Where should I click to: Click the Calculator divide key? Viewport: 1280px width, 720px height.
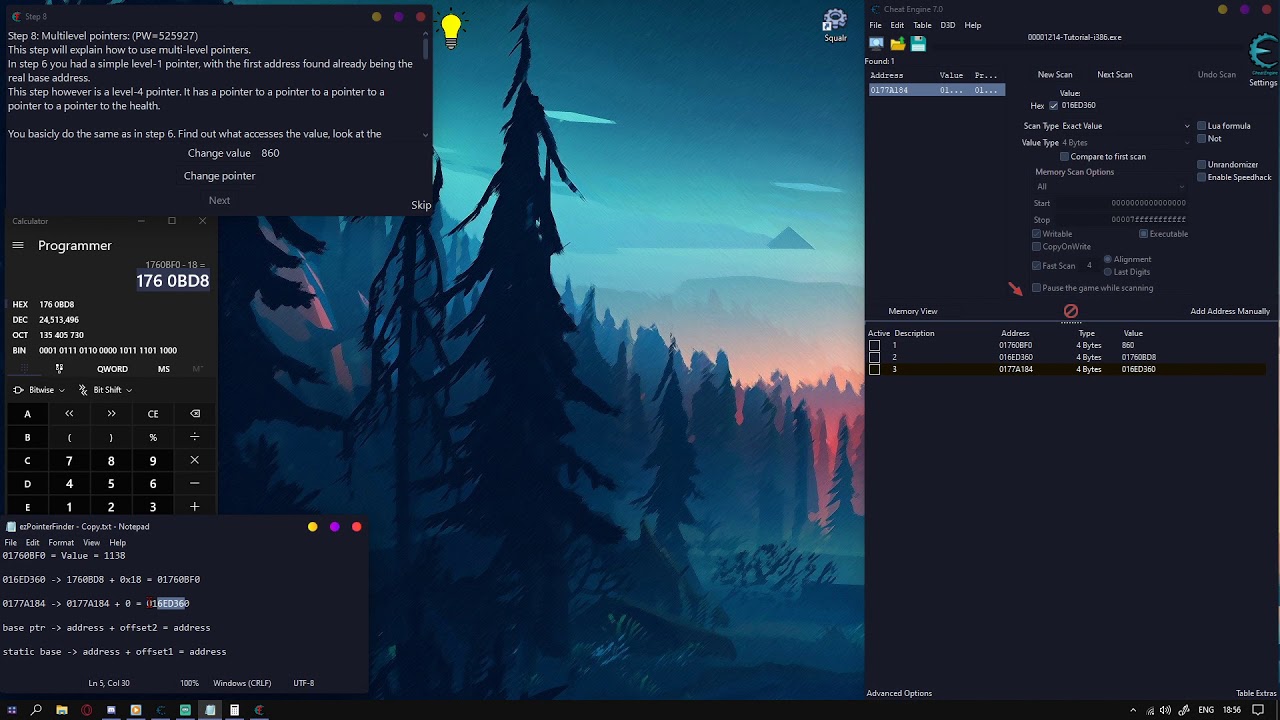pyautogui.click(x=194, y=437)
